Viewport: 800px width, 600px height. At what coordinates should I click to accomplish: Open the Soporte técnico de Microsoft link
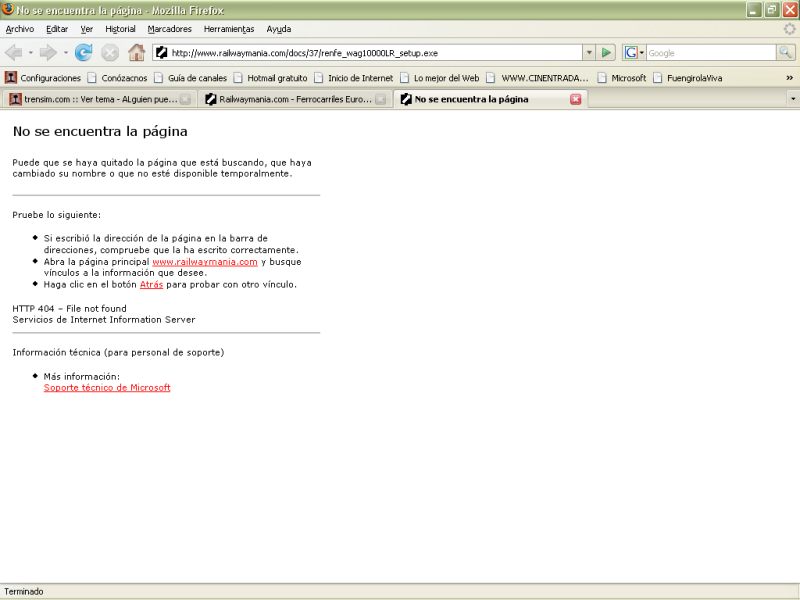107,387
